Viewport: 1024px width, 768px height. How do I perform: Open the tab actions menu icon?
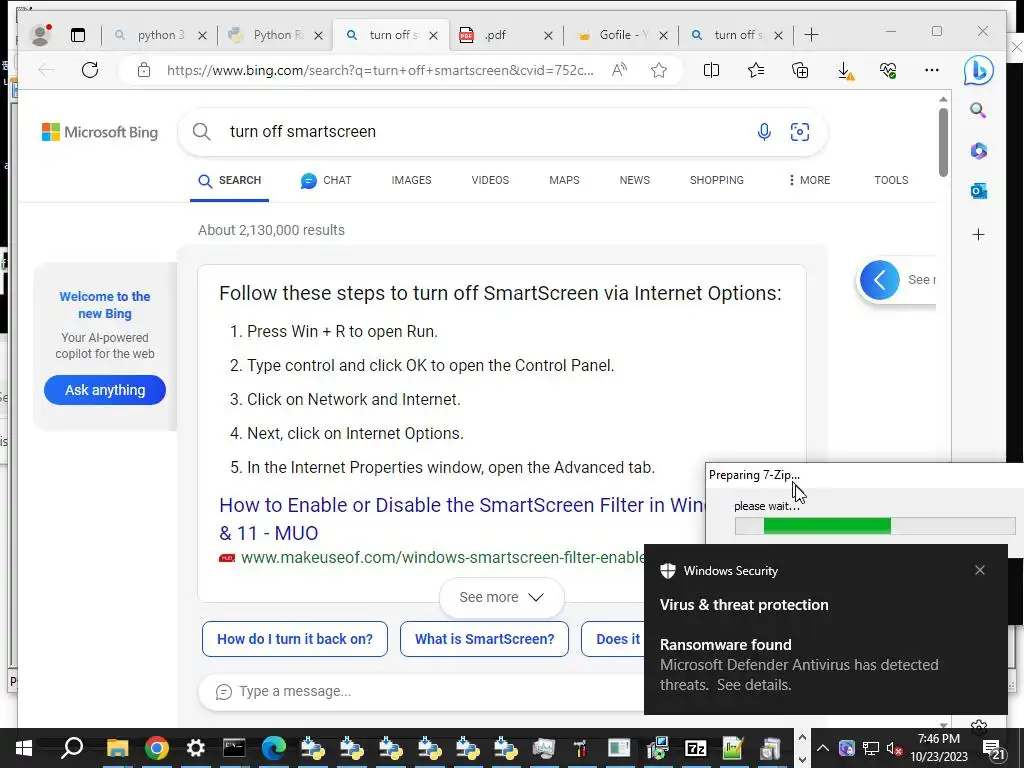pos(78,35)
